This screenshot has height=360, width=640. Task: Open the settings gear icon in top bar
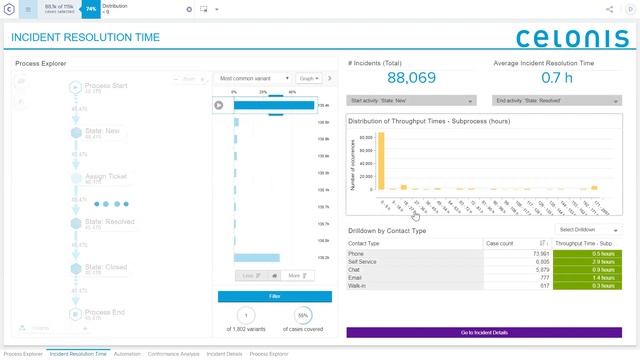[x=189, y=9]
